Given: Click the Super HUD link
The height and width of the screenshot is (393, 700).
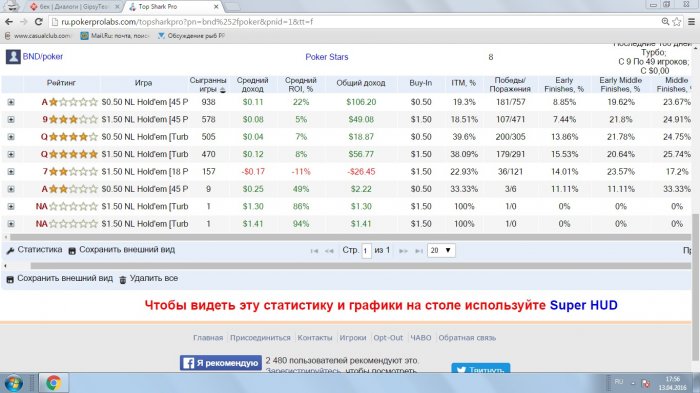Looking at the screenshot, I should [583, 305].
